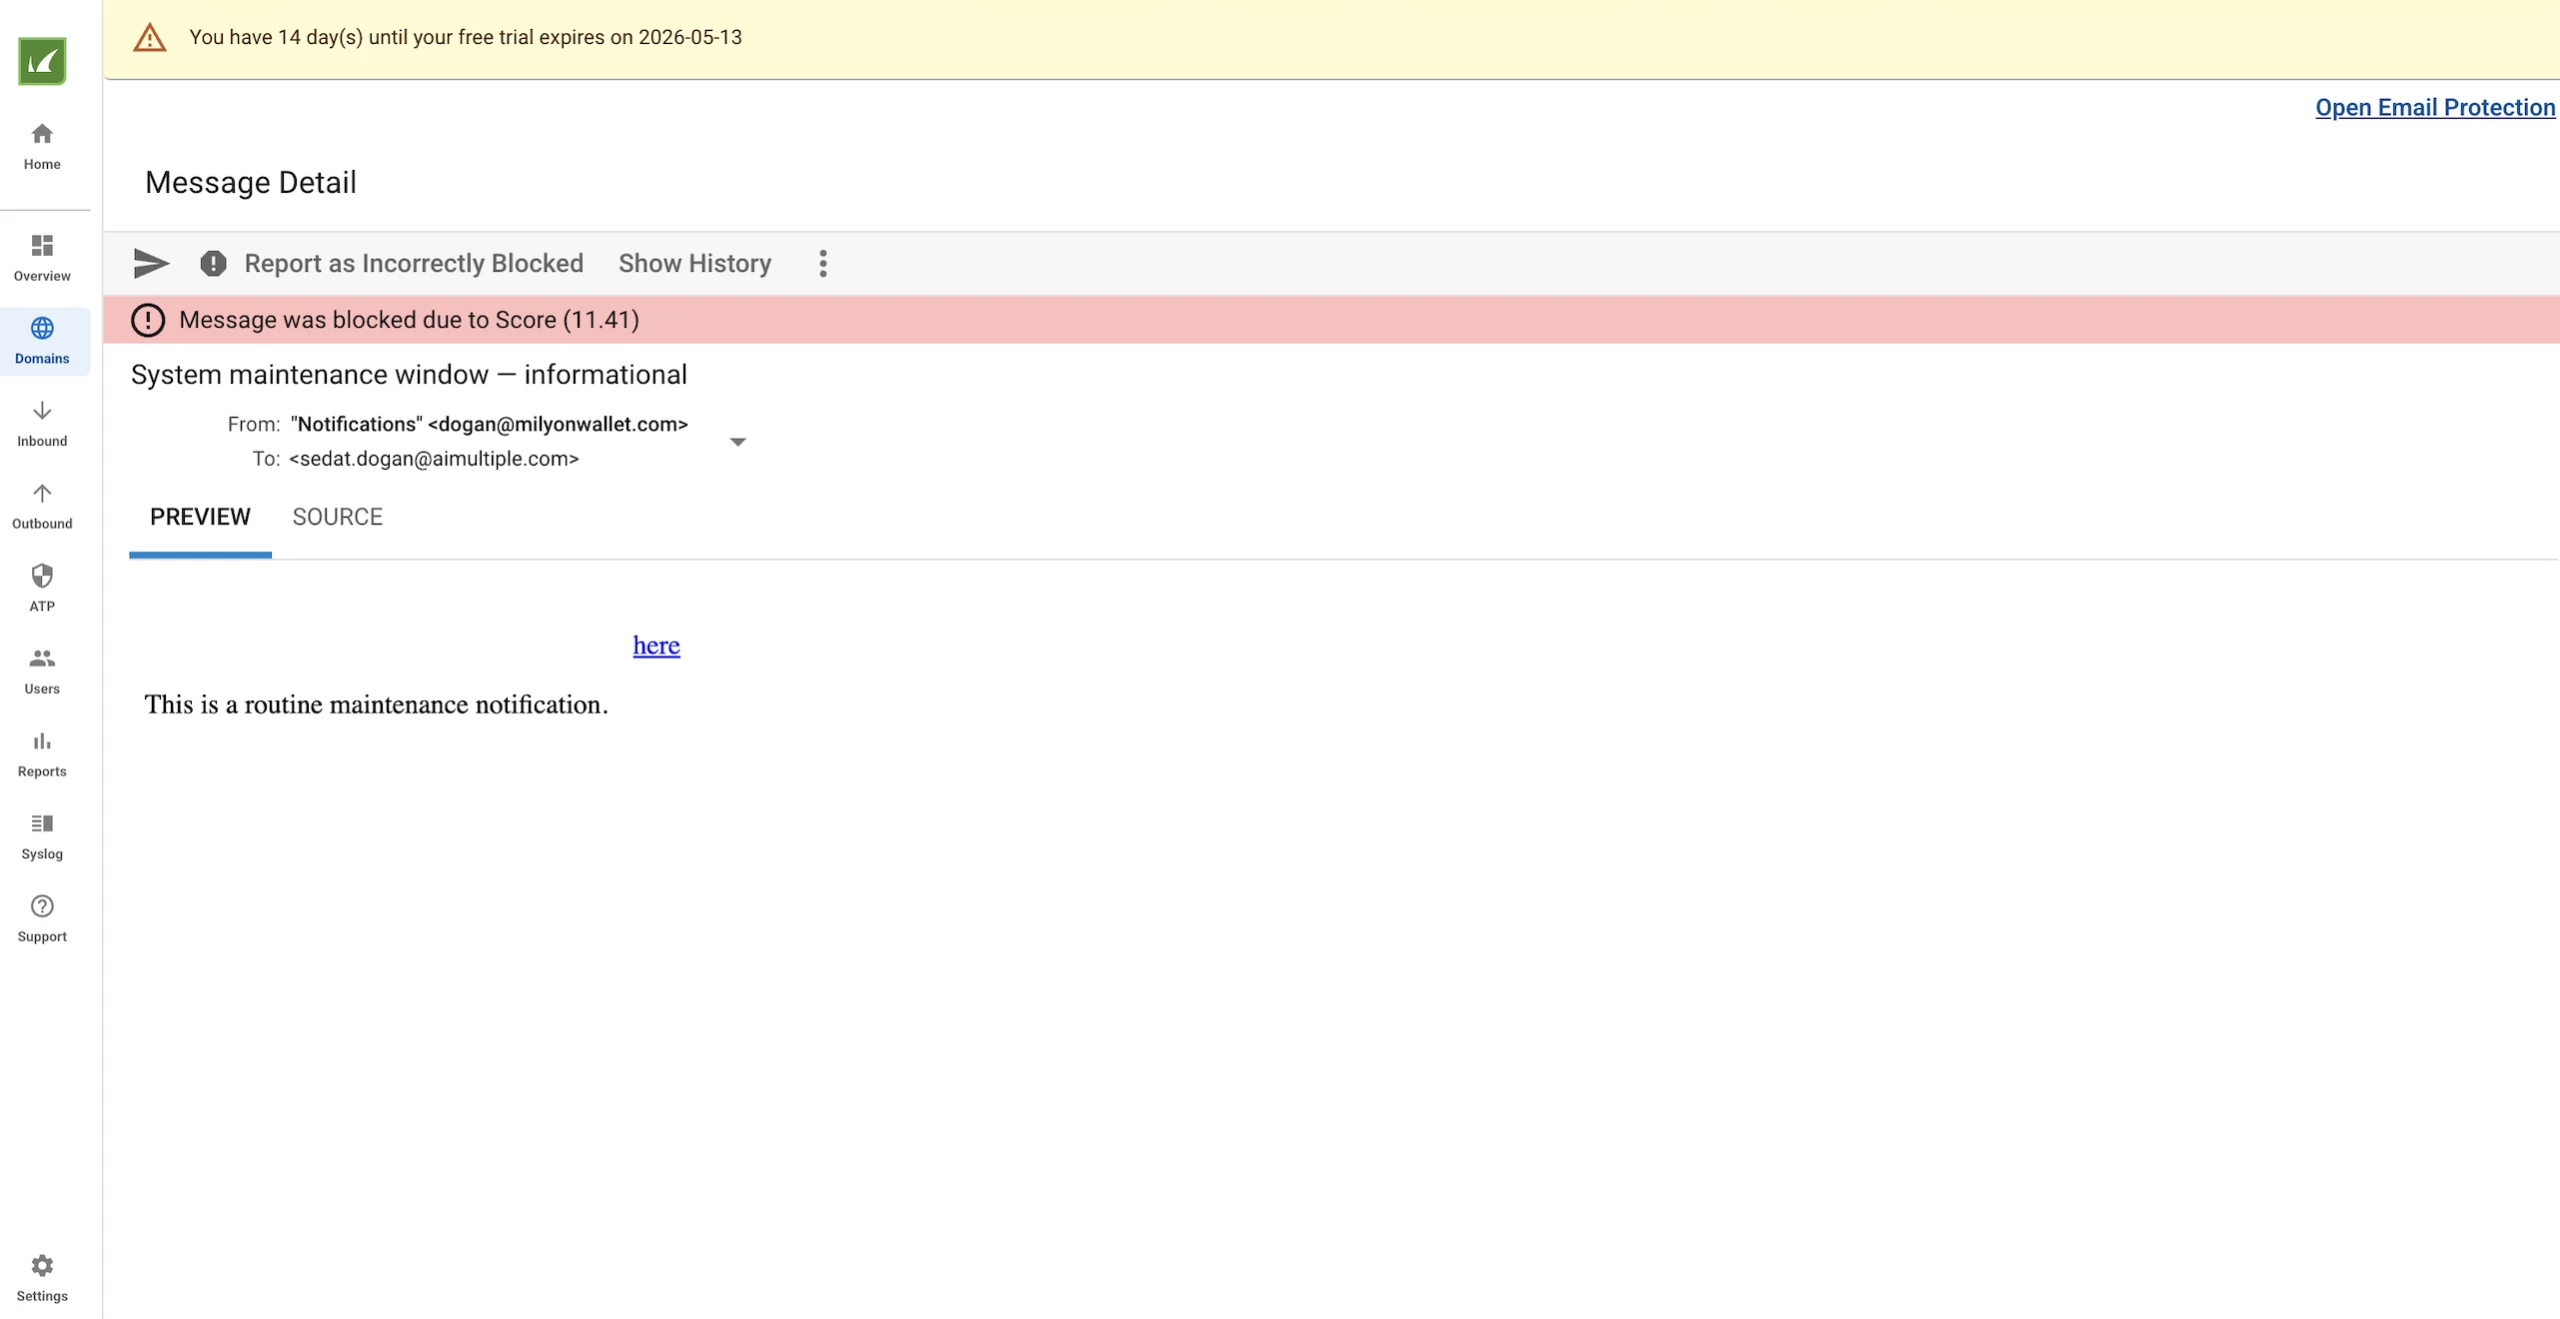Open Email Protection link
Image resolution: width=2560 pixels, height=1319 pixels.
click(2435, 108)
